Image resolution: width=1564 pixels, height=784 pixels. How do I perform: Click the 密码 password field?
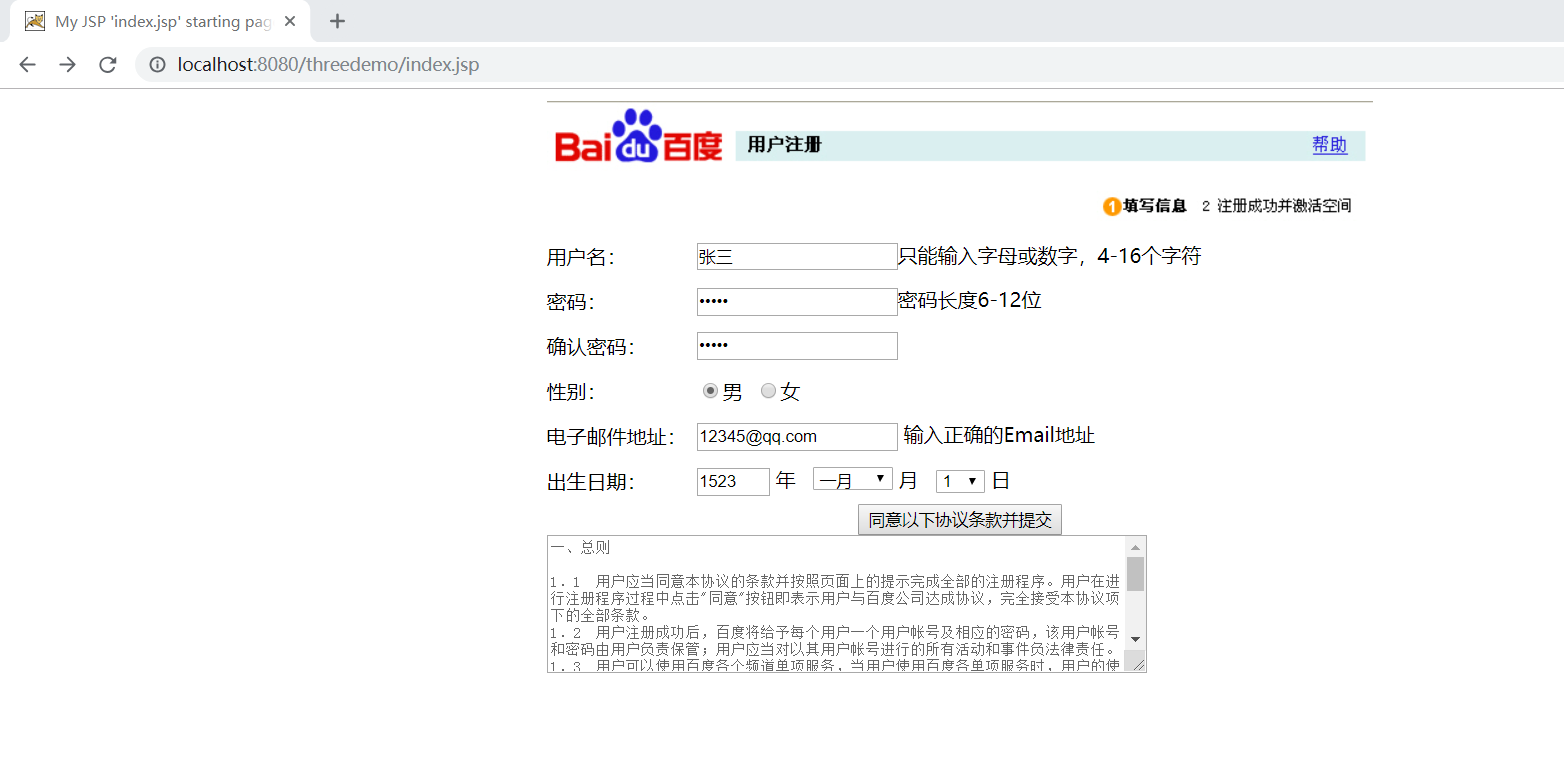(x=797, y=301)
